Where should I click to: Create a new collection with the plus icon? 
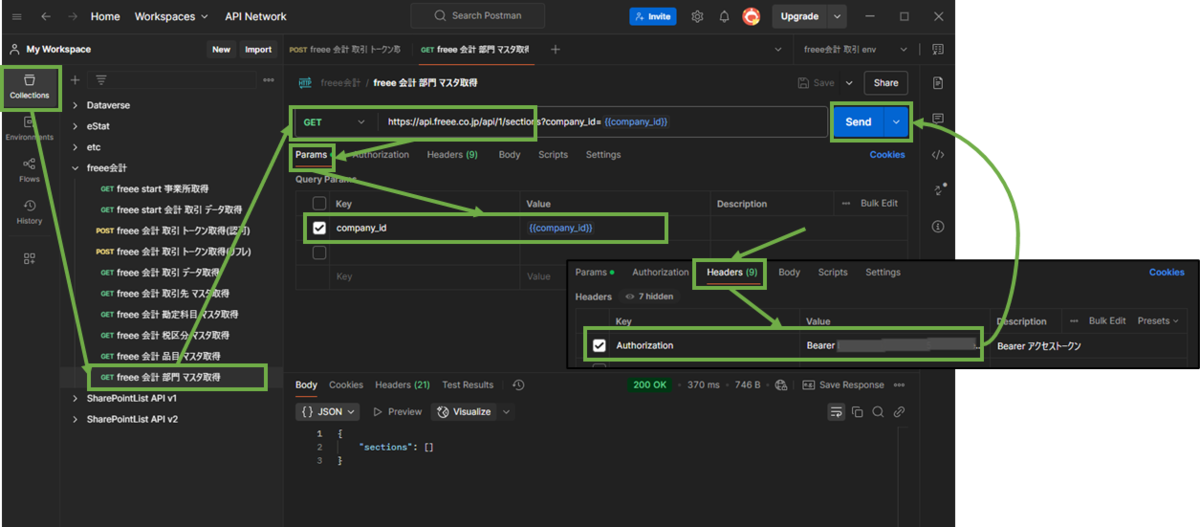[75, 80]
